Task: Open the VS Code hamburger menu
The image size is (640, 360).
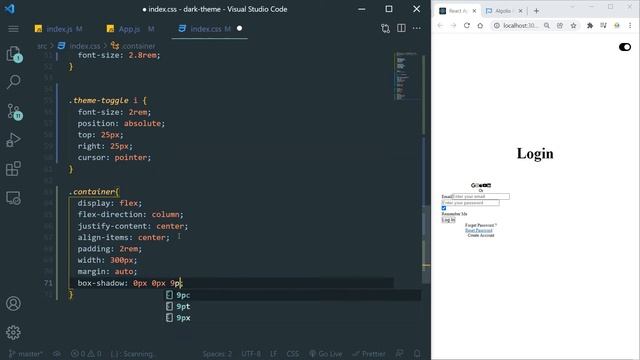Action: tap(13, 29)
